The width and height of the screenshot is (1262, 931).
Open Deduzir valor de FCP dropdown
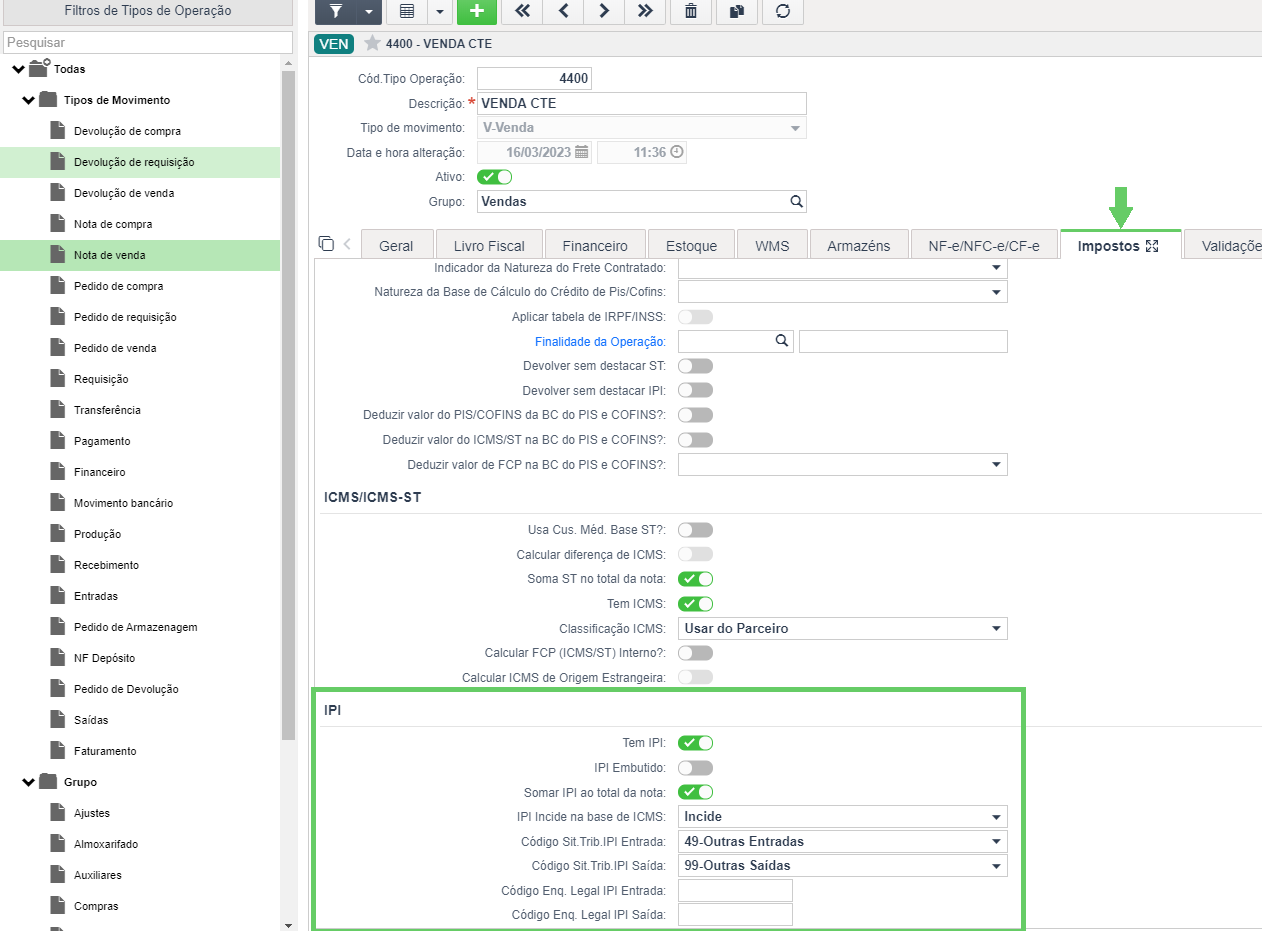point(996,465)
